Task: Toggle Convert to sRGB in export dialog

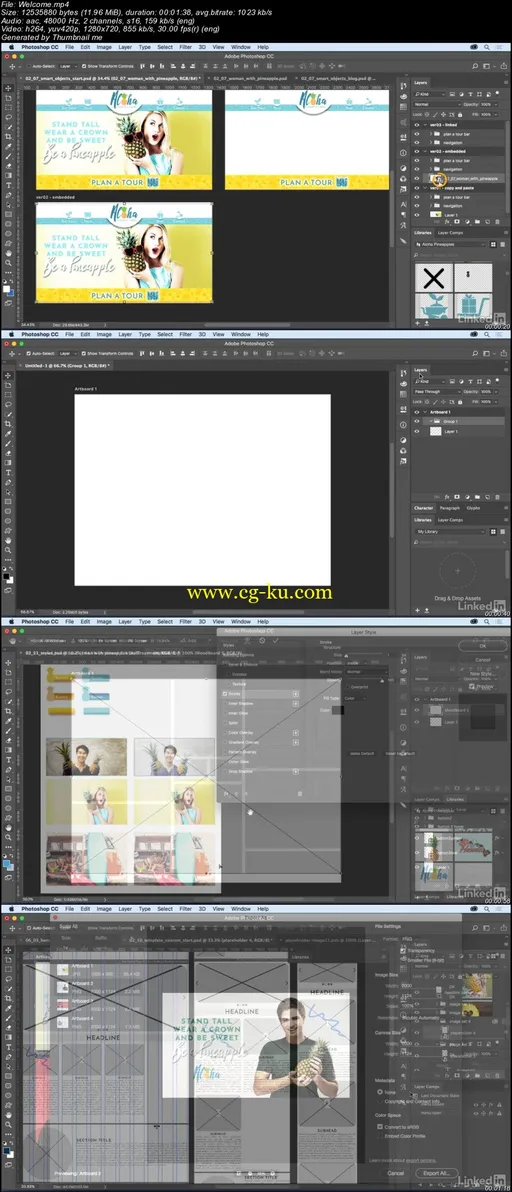Action: (x=380, y=1126)
